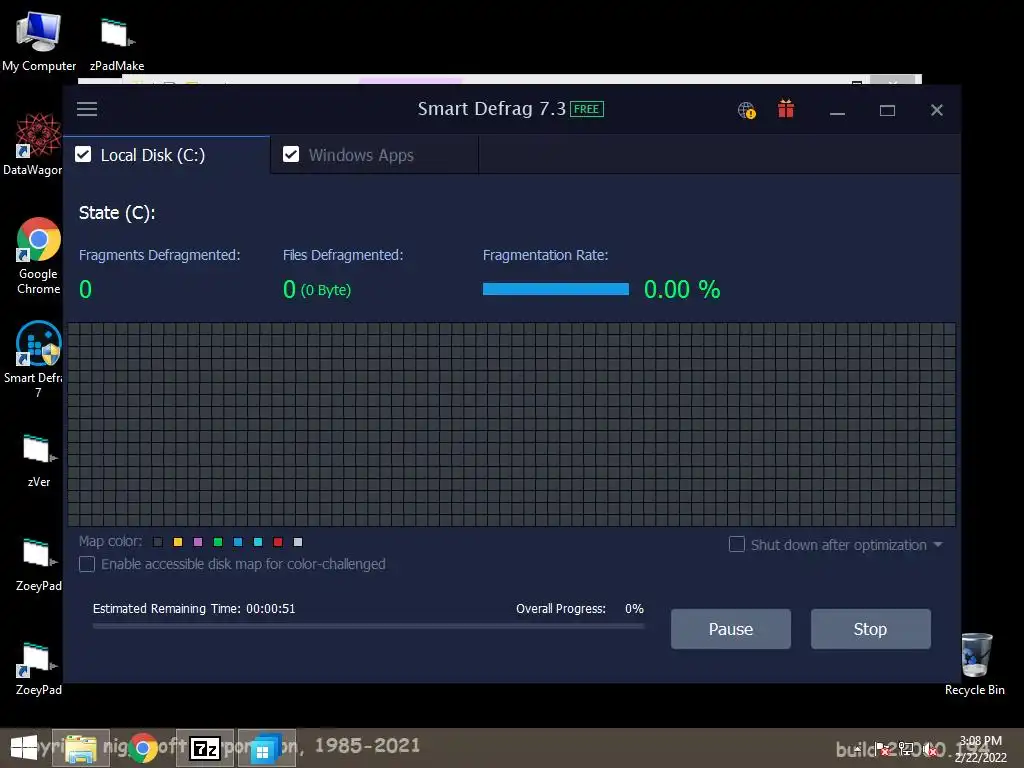Click the green FREE badge
Screen dimensions: 1024x768
[x=586, y=109]
